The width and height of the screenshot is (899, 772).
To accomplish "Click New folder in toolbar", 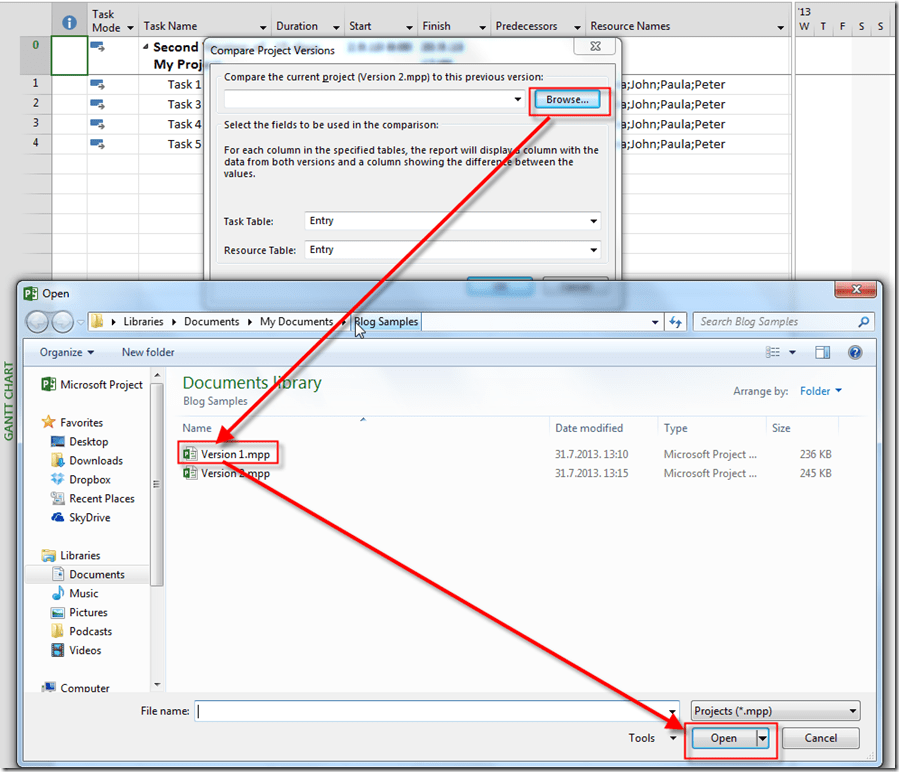I will tap(148, 352).
